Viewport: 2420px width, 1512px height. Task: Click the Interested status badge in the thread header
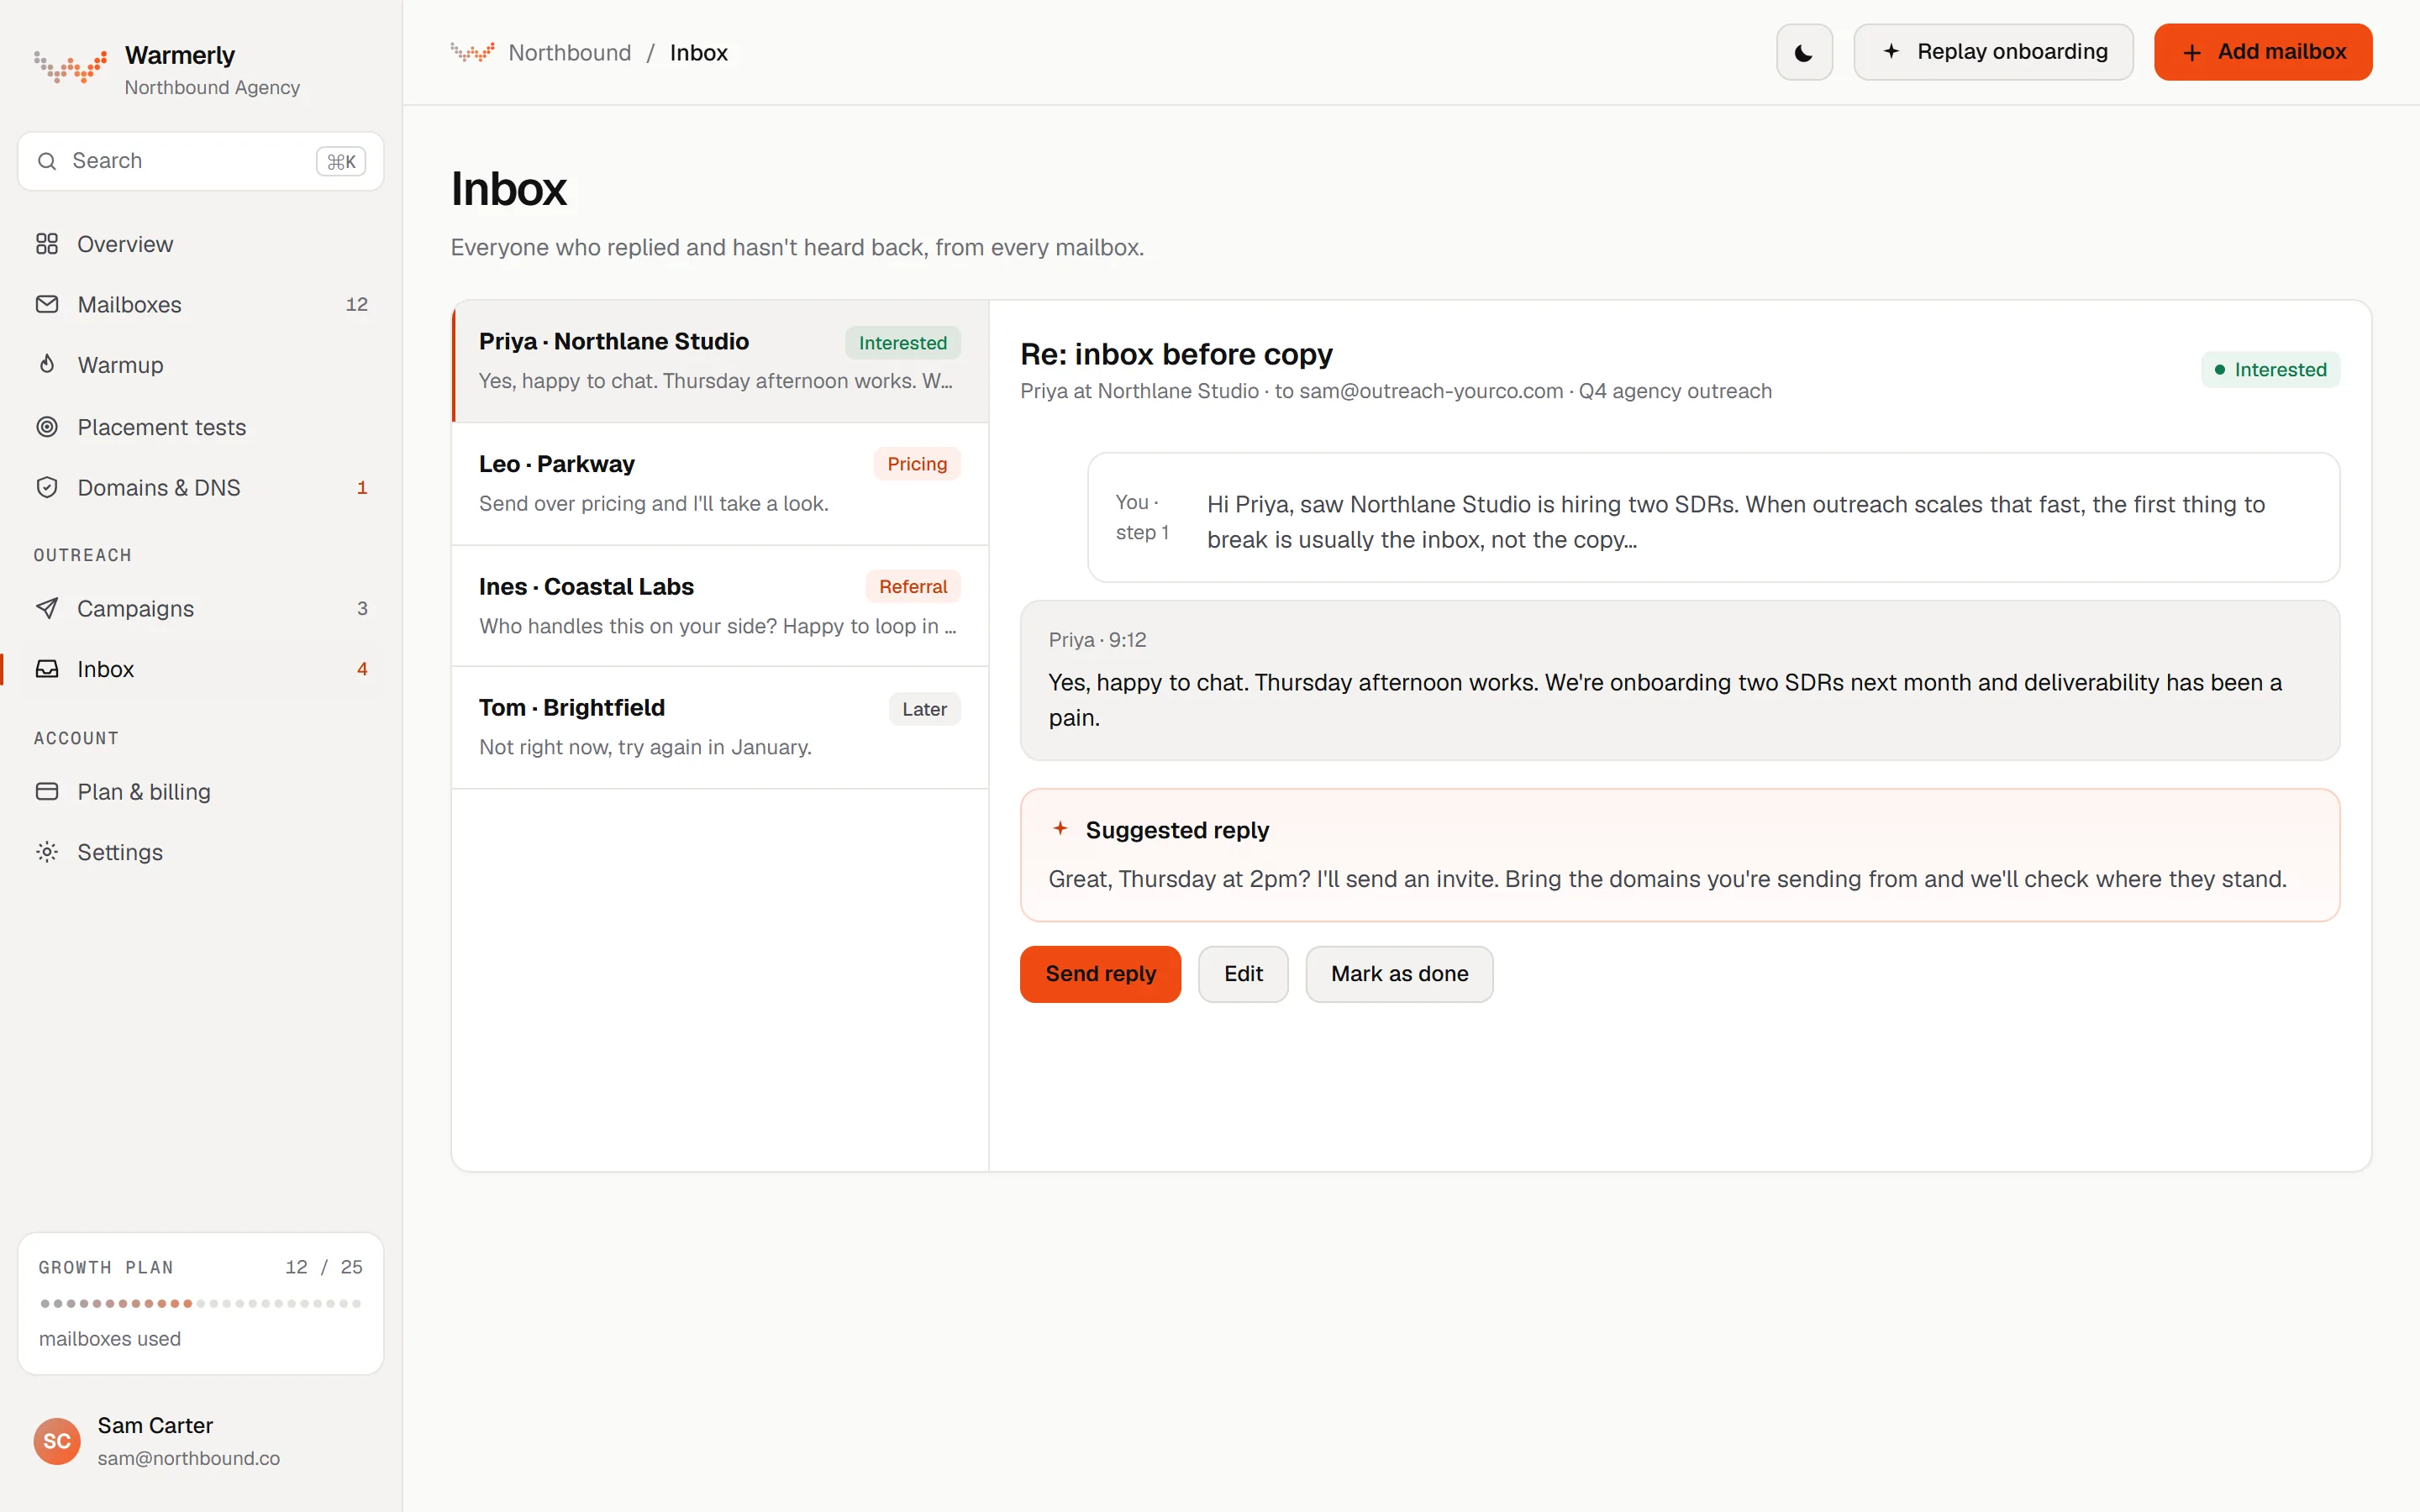click(x=2270, y=369)
